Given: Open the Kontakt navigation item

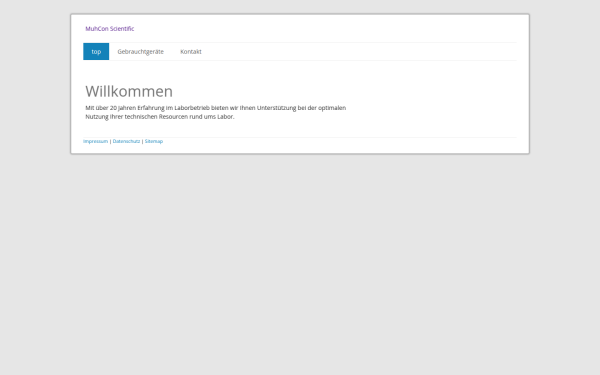Looking at the screenshot, I should click(191, 51).
